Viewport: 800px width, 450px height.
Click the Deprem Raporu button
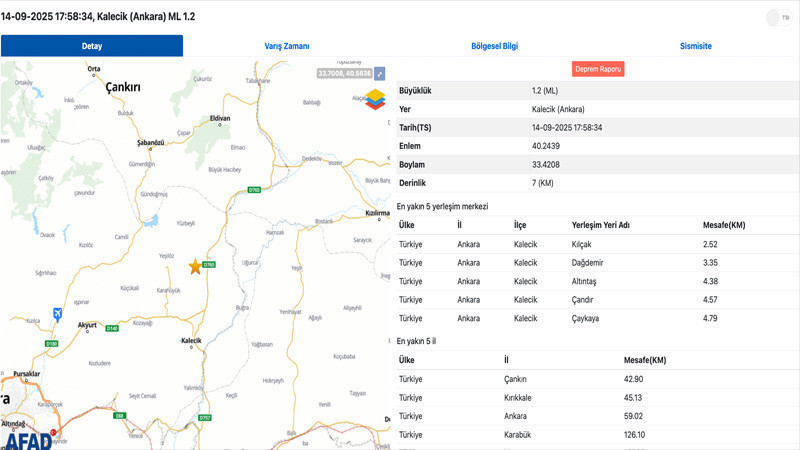pyautogui.click(x=598, y=69)
